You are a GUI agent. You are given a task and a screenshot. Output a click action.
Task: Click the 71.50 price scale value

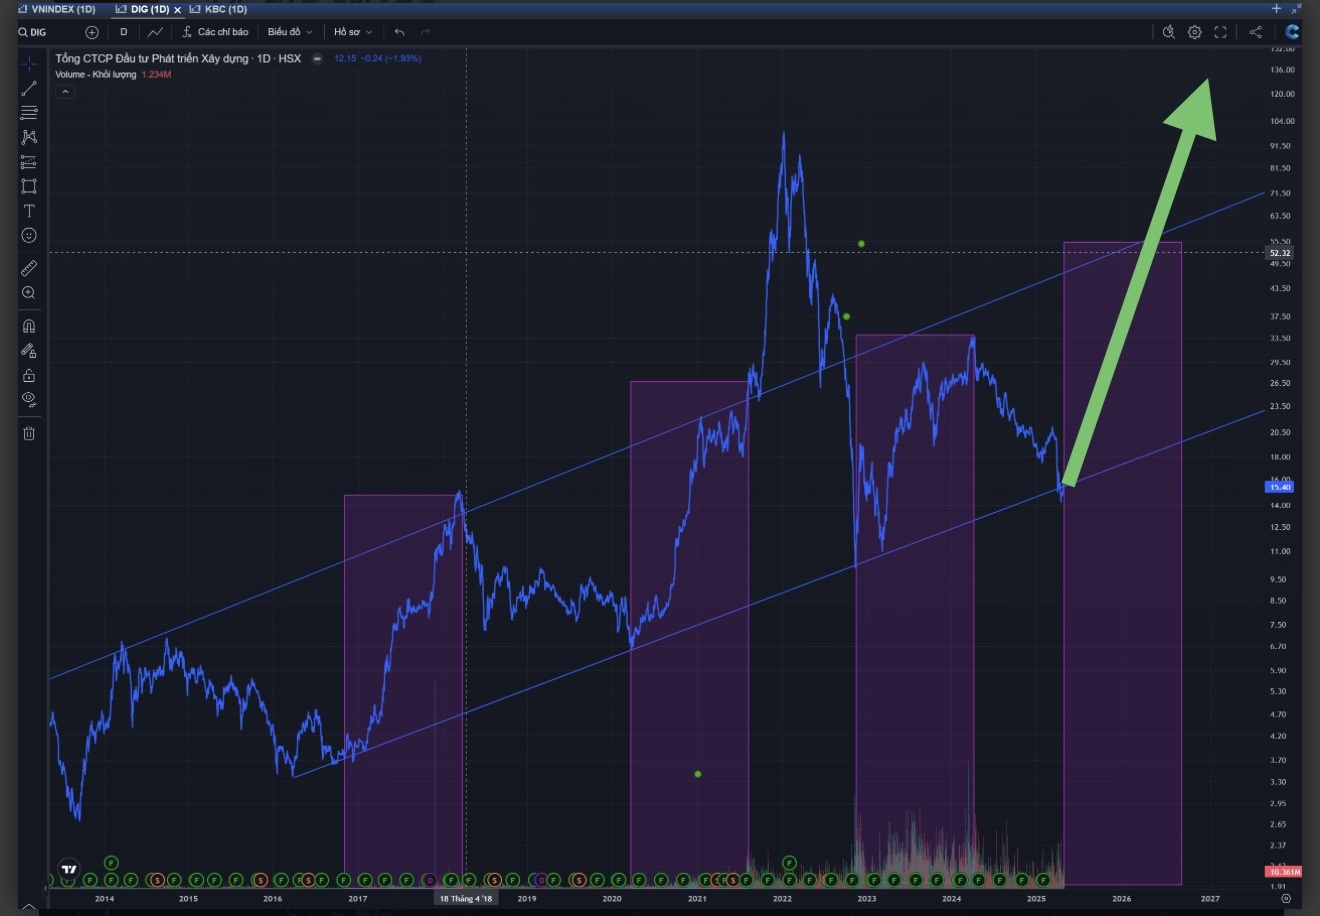coord(1280,193)
